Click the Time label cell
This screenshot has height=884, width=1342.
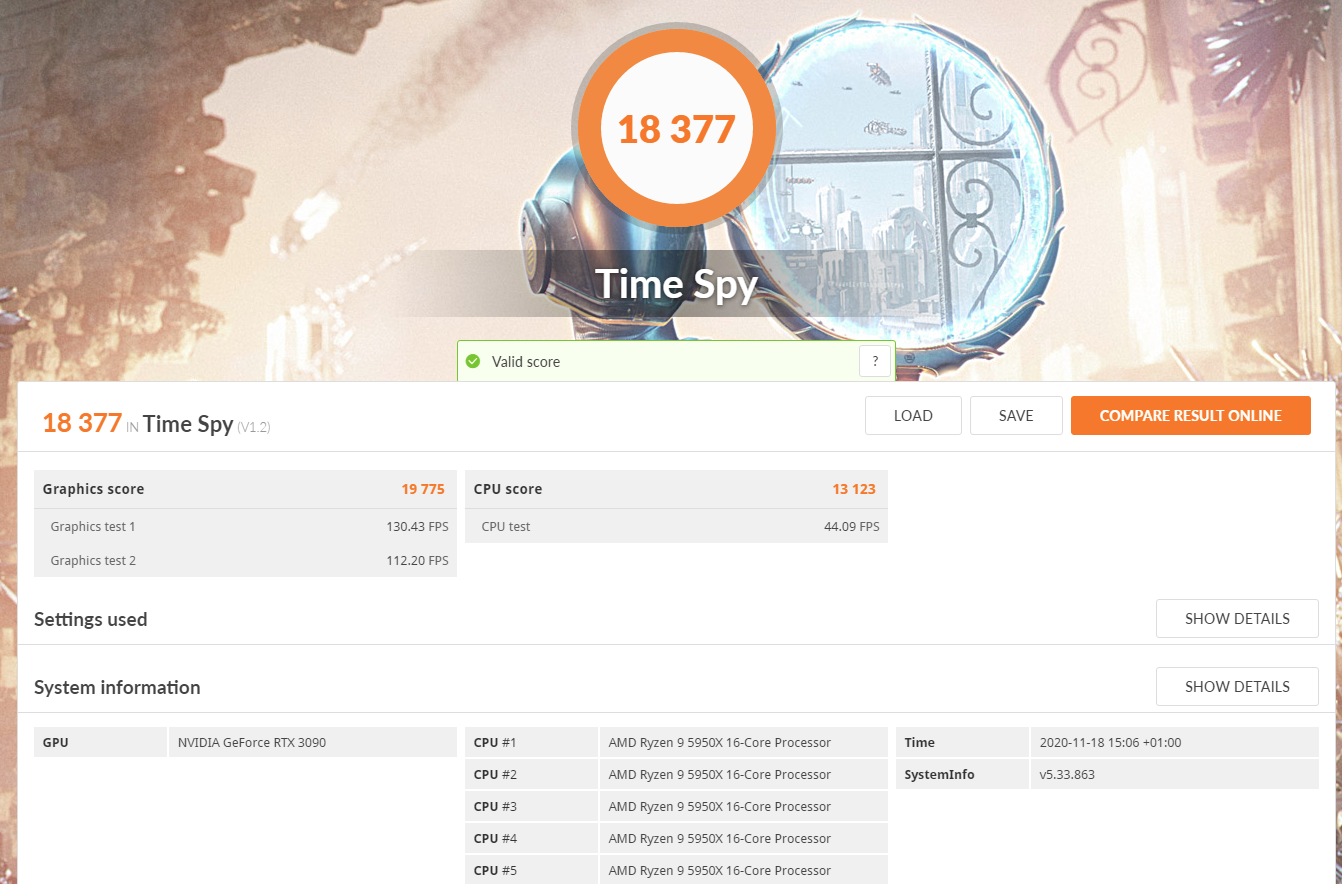[x=962, y=743]
